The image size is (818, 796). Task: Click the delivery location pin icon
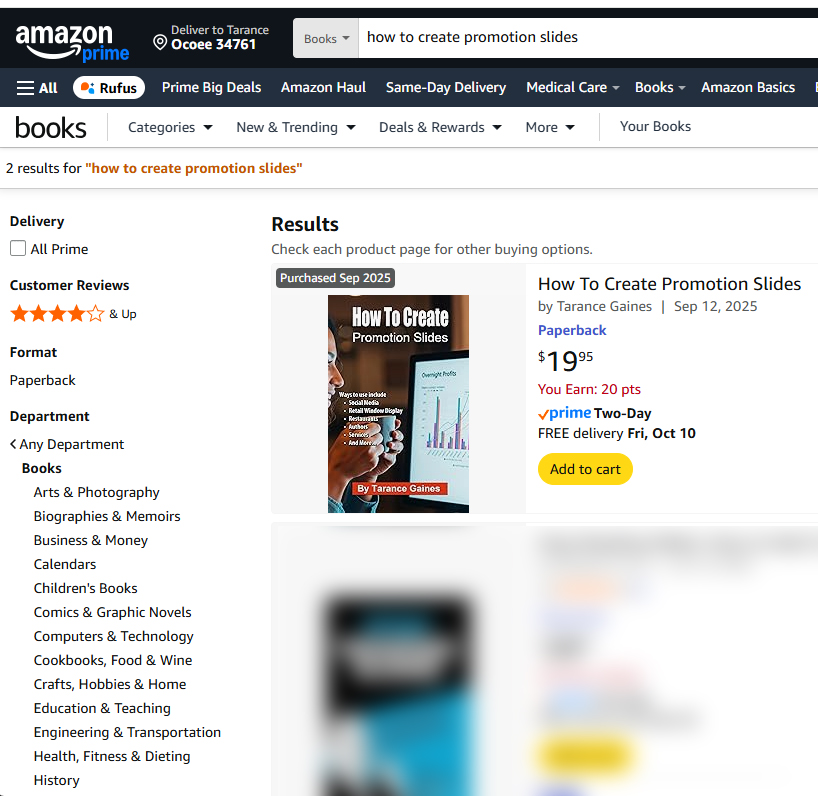(160, 42)
